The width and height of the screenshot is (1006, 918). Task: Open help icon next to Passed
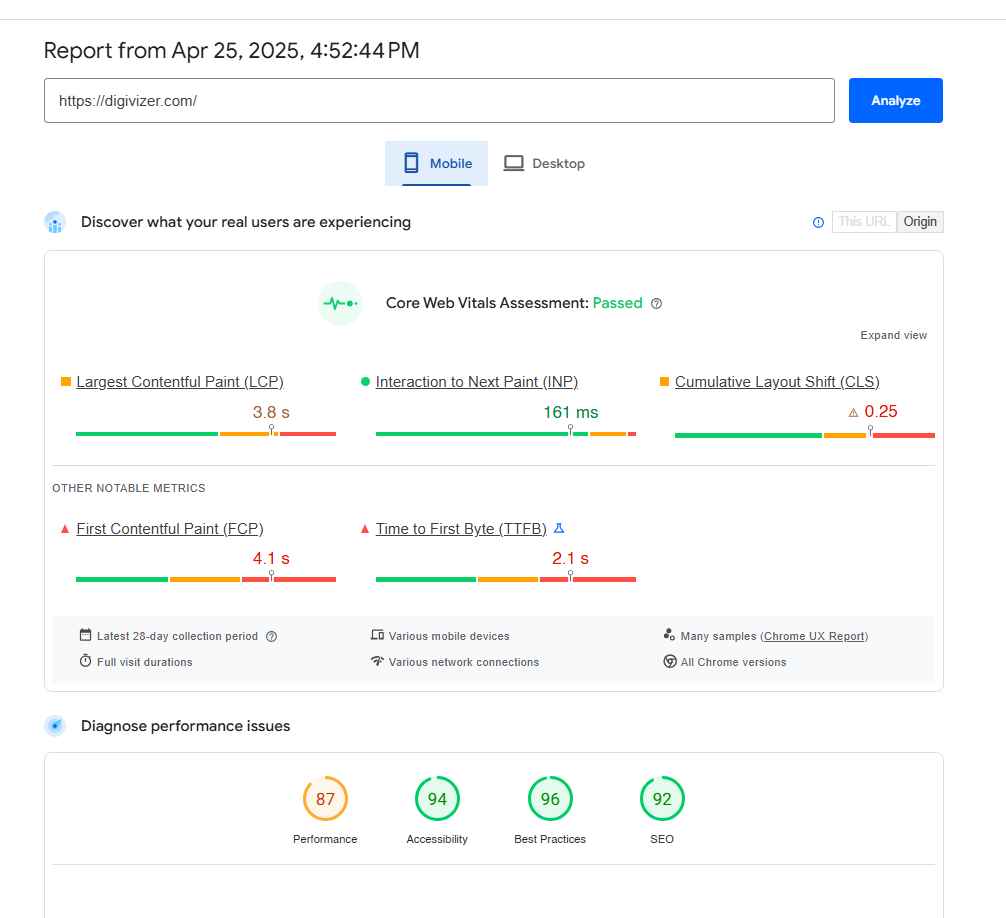point(656,303)
